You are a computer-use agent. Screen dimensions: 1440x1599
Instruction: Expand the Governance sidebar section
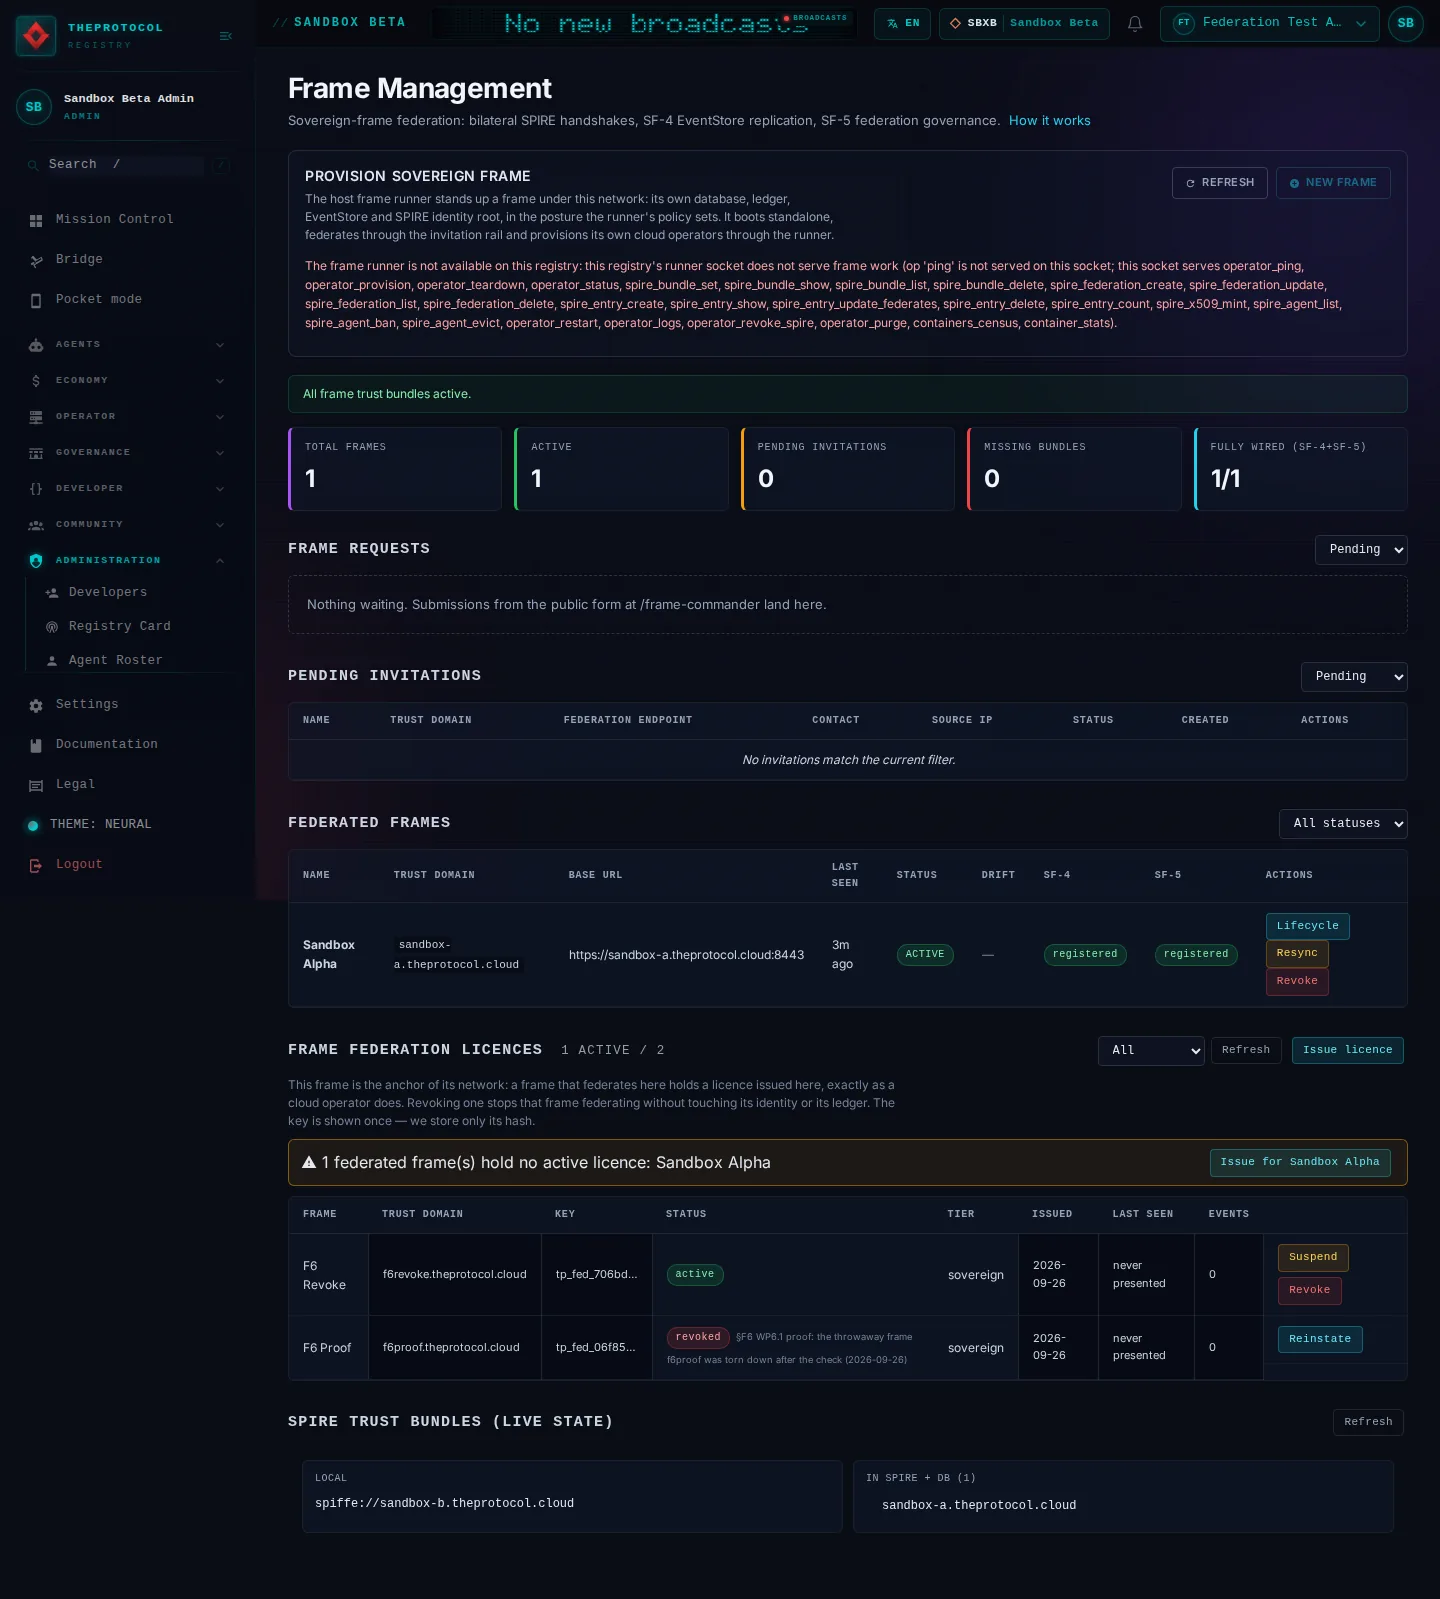(x=127, y=453)
